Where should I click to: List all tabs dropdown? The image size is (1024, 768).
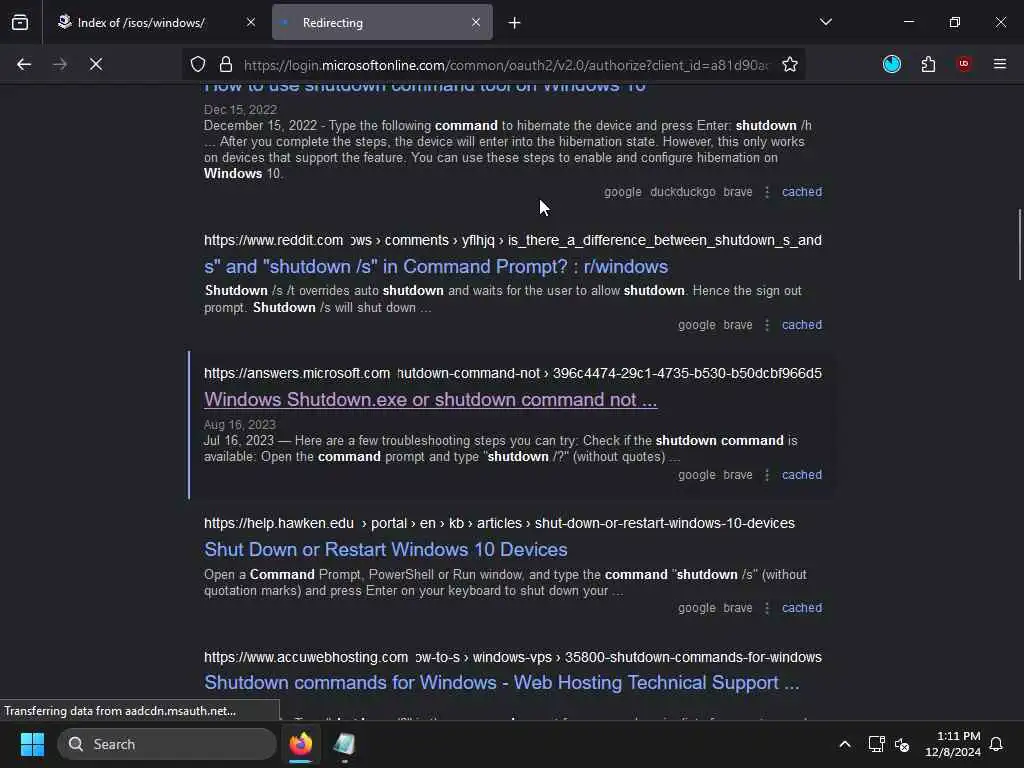click(825, 22)
